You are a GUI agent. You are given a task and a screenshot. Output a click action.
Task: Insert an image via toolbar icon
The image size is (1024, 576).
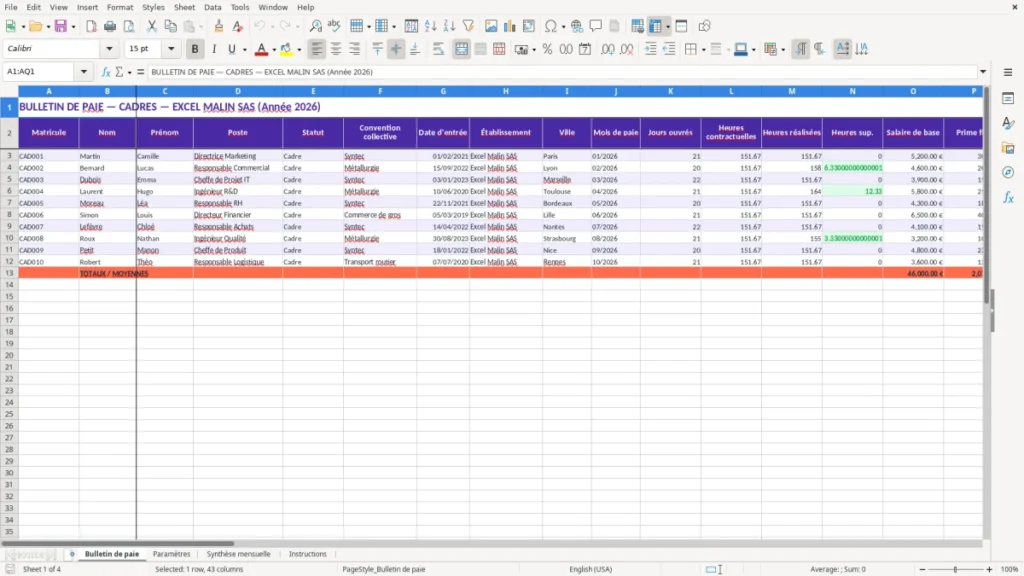pos(491,26)
